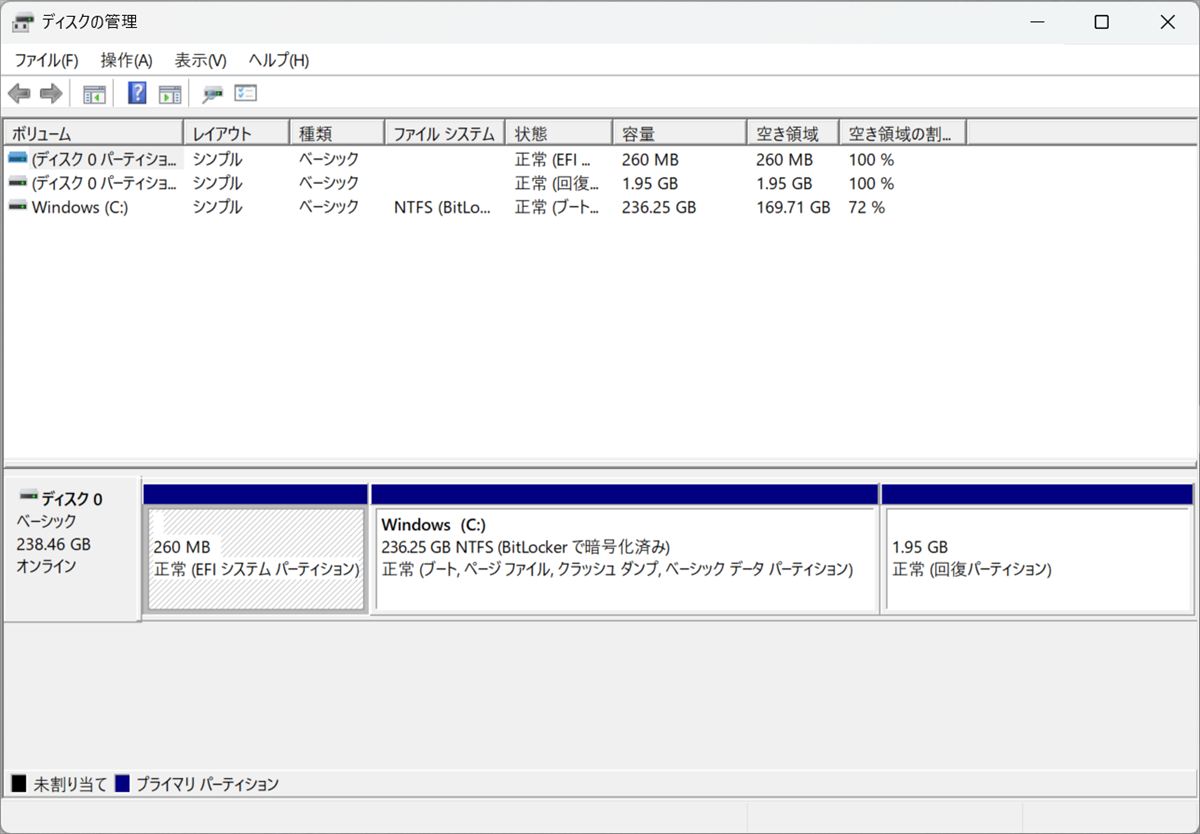Sort by the ボリューム column header
This screenshot has width=1200, height=834.
pyautogui.click(x=94, y=133)
